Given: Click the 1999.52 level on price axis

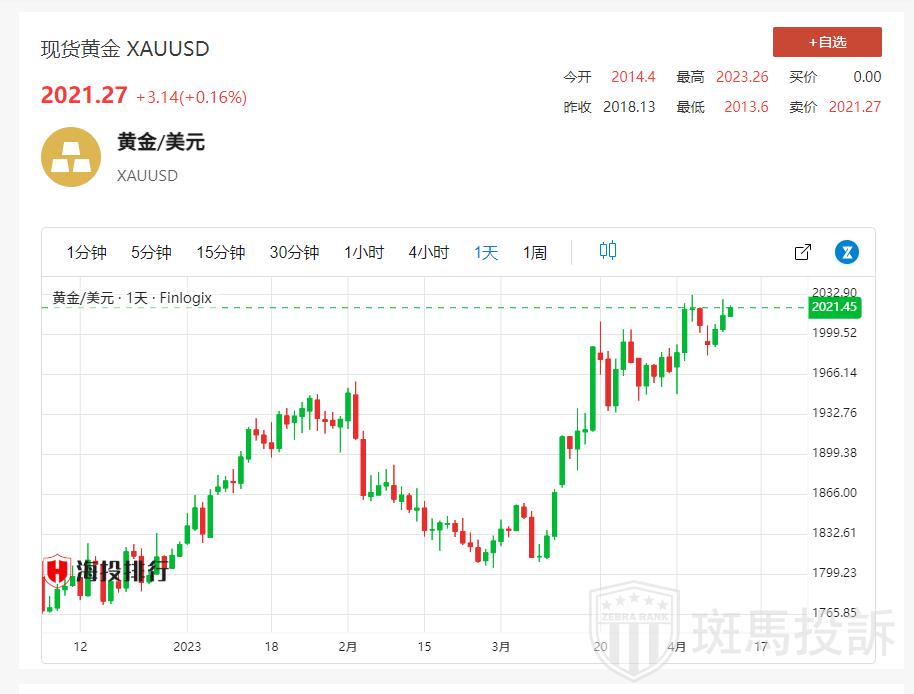Looking at the screenshot, I should 834,333.
